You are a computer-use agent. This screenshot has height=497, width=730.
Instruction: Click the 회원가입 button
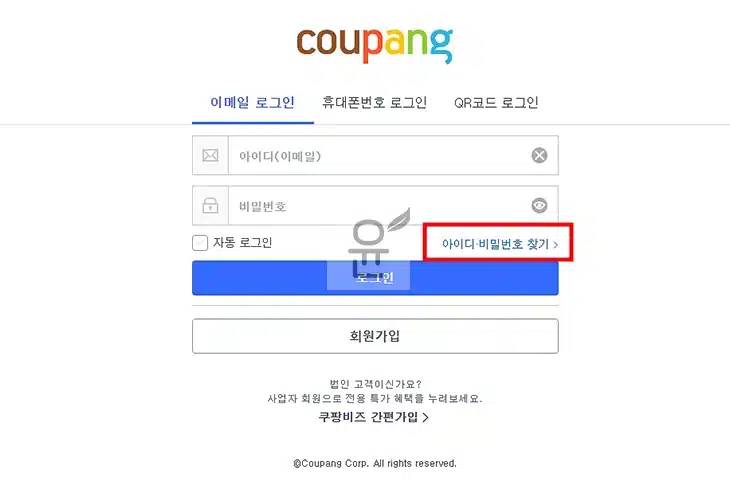click(x=375, y=336)
